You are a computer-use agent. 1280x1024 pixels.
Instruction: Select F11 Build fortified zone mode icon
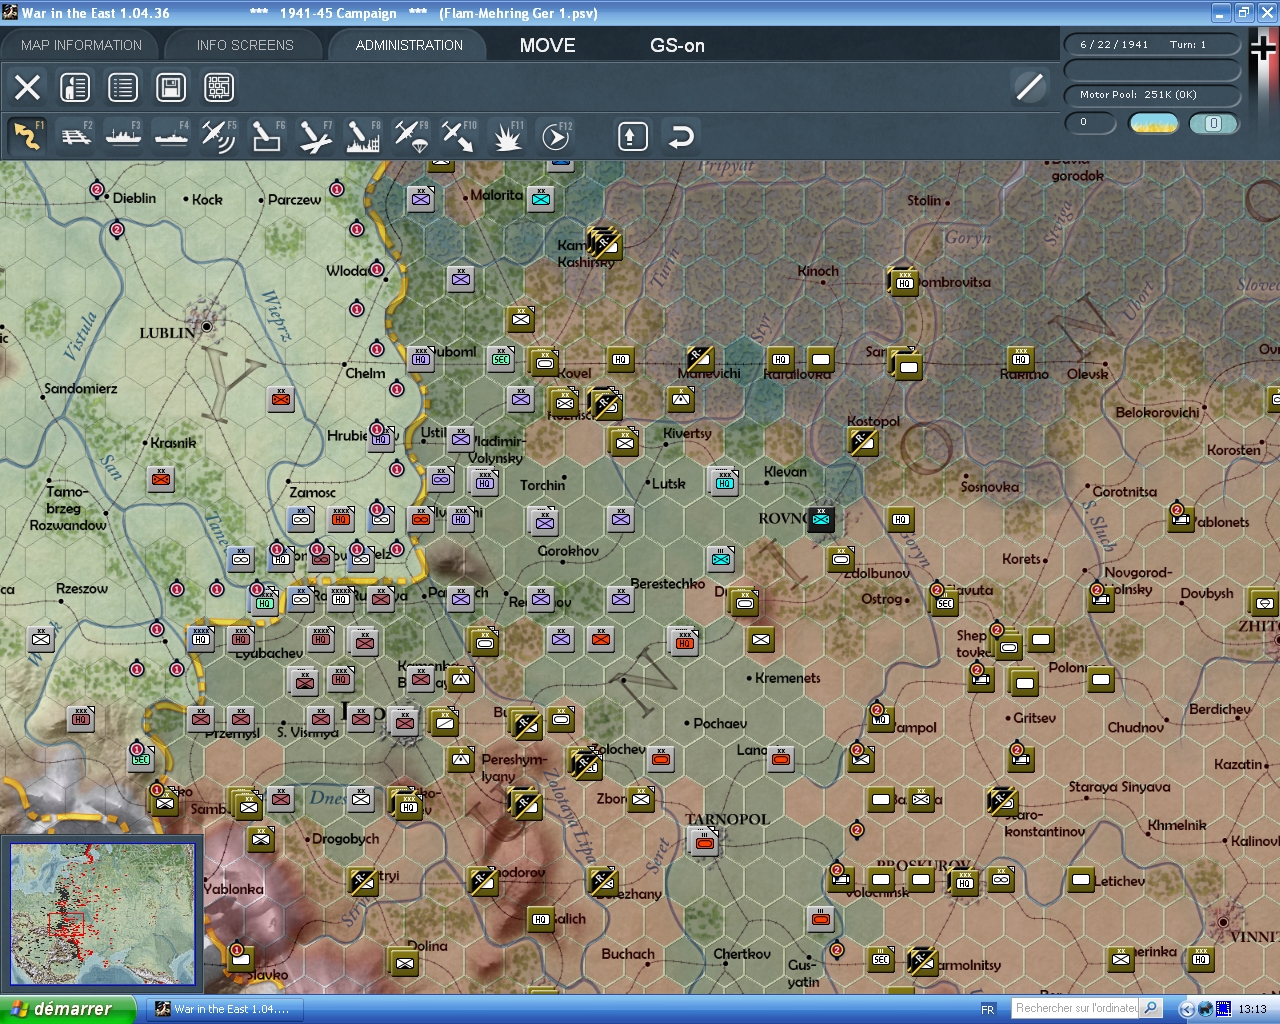pos(507,136)
